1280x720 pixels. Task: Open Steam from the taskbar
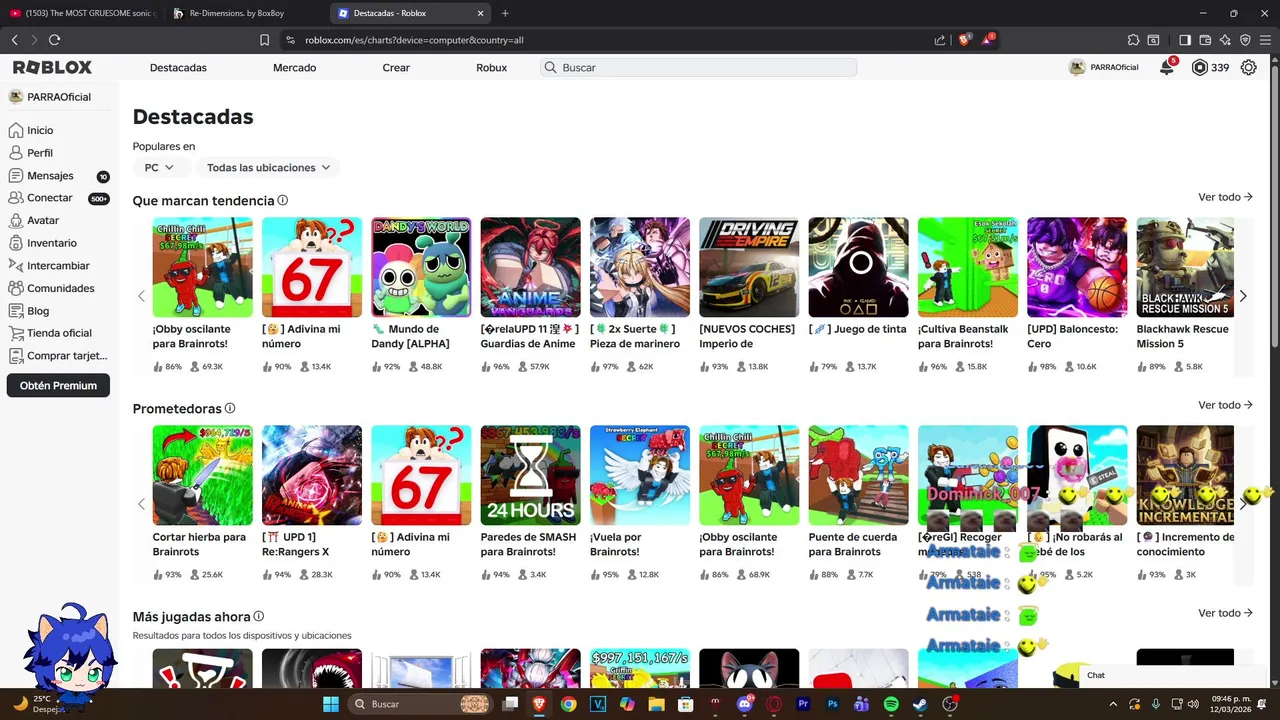click(x=920, y=704)
